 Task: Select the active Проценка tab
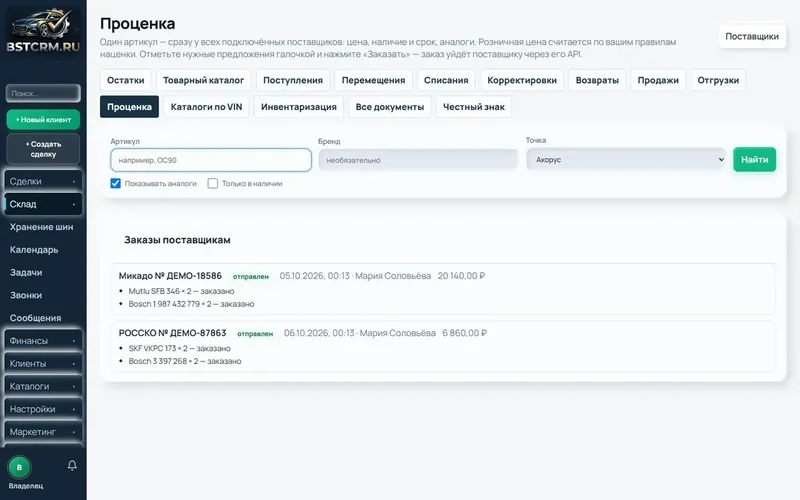(x=130, y=107)
